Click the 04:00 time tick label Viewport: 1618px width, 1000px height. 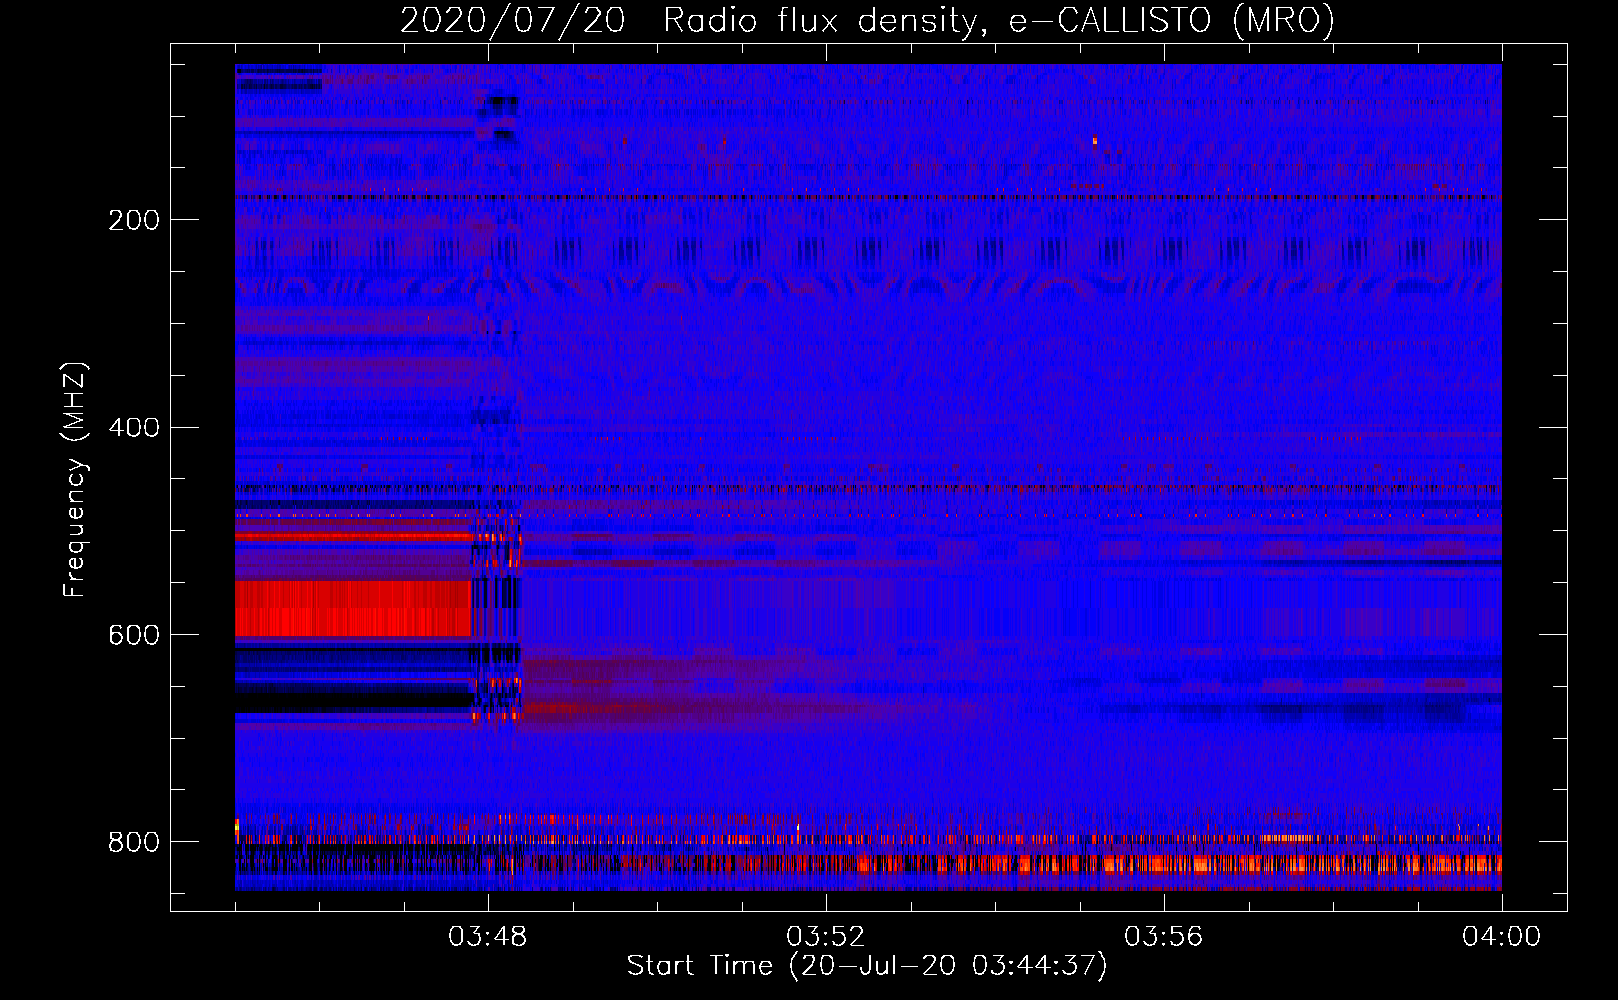(1501, 937)
